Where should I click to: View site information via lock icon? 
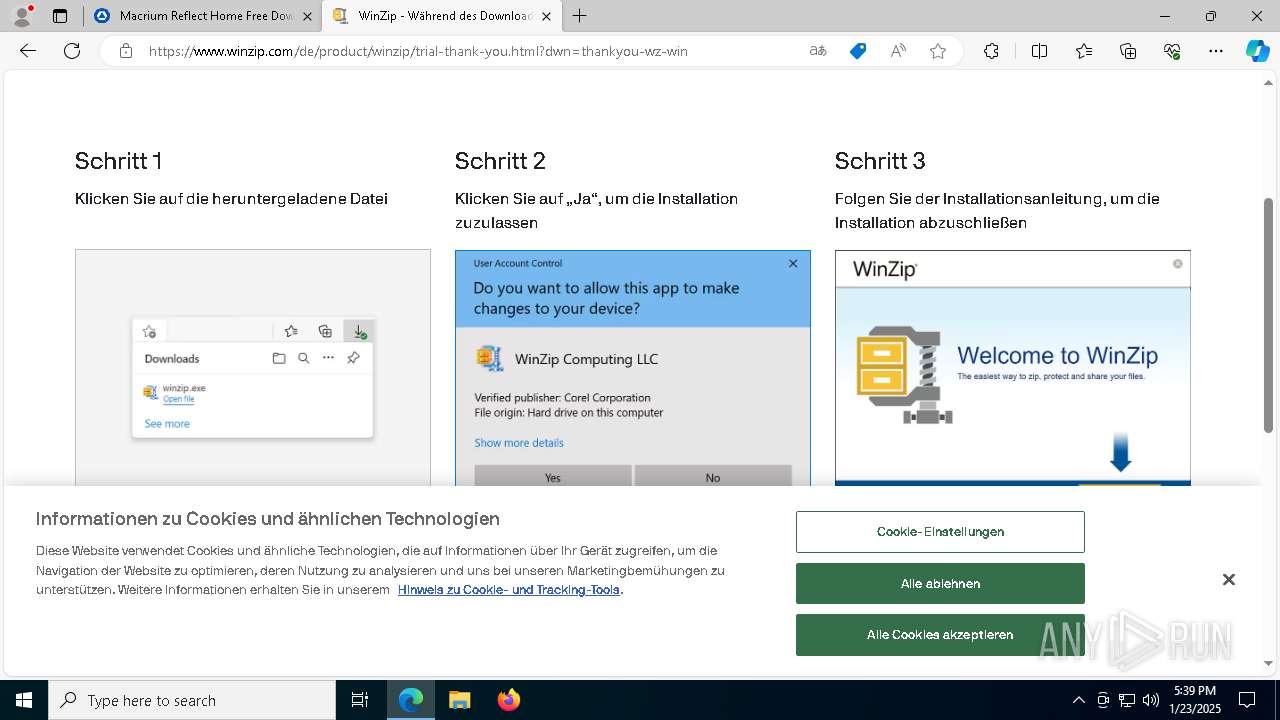point(126,51)
